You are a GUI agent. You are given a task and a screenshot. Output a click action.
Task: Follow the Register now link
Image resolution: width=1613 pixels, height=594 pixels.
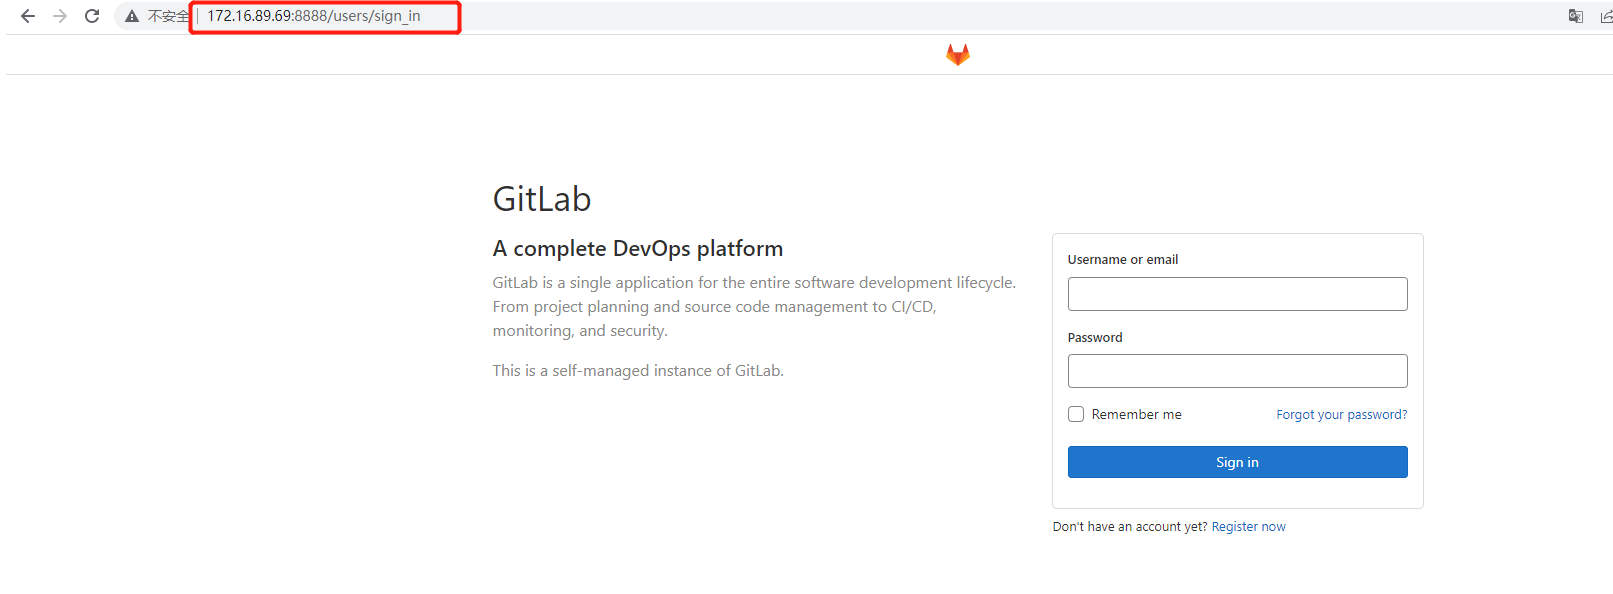1248,527
